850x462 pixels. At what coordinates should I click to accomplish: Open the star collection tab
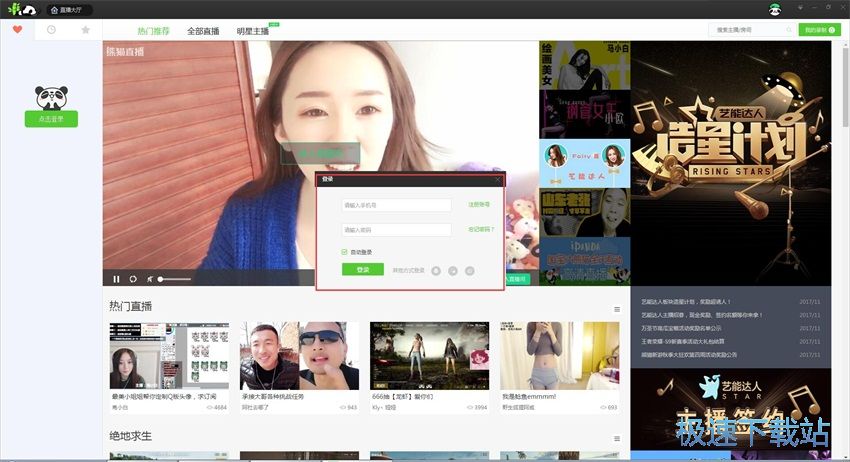[x=85, y=29]
